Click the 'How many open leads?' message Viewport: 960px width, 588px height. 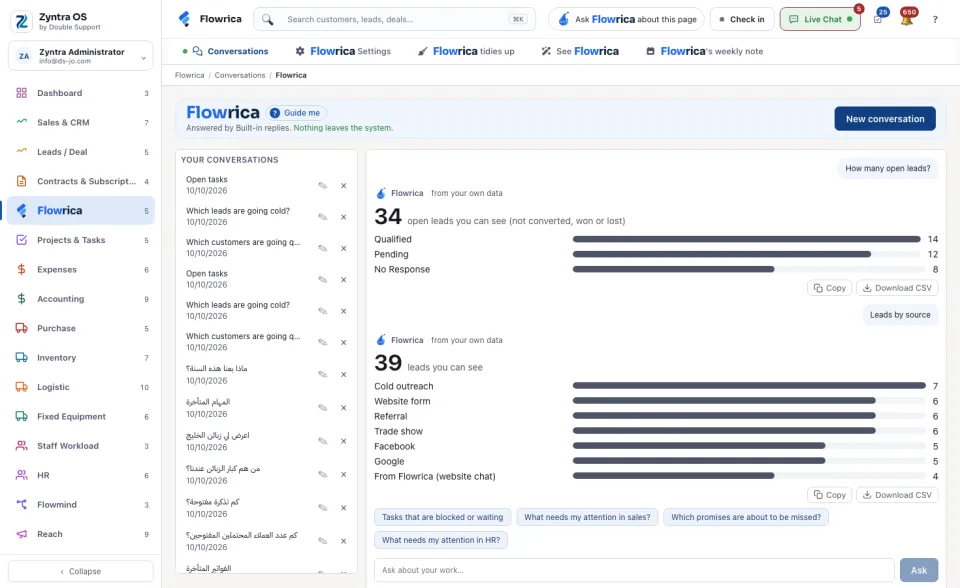(888, 168)
